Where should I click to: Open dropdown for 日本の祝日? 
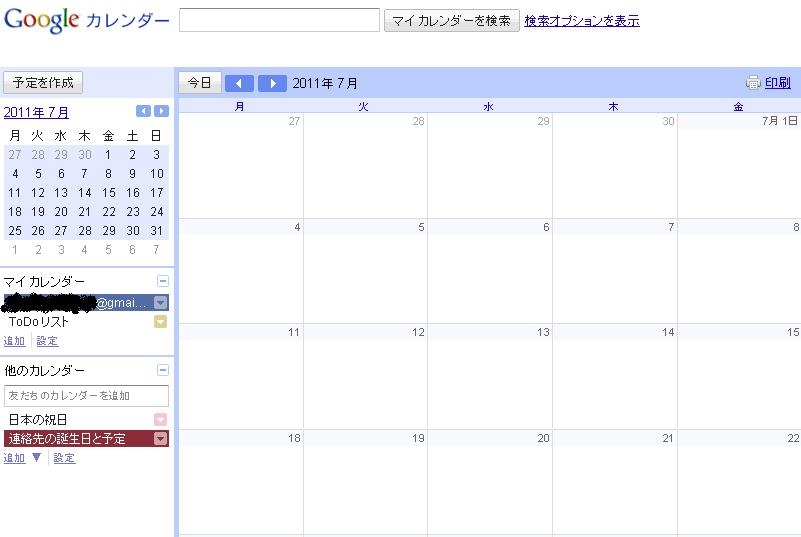[160, 419]
